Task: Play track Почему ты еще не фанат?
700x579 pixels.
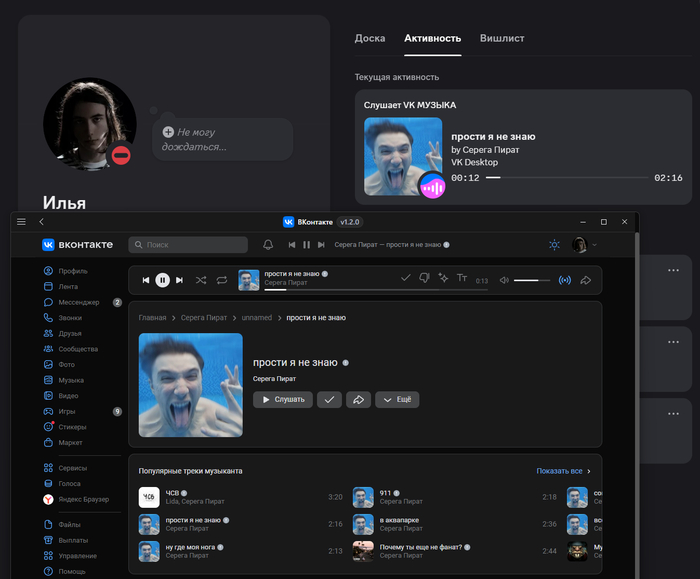Action: click(455, 551)
